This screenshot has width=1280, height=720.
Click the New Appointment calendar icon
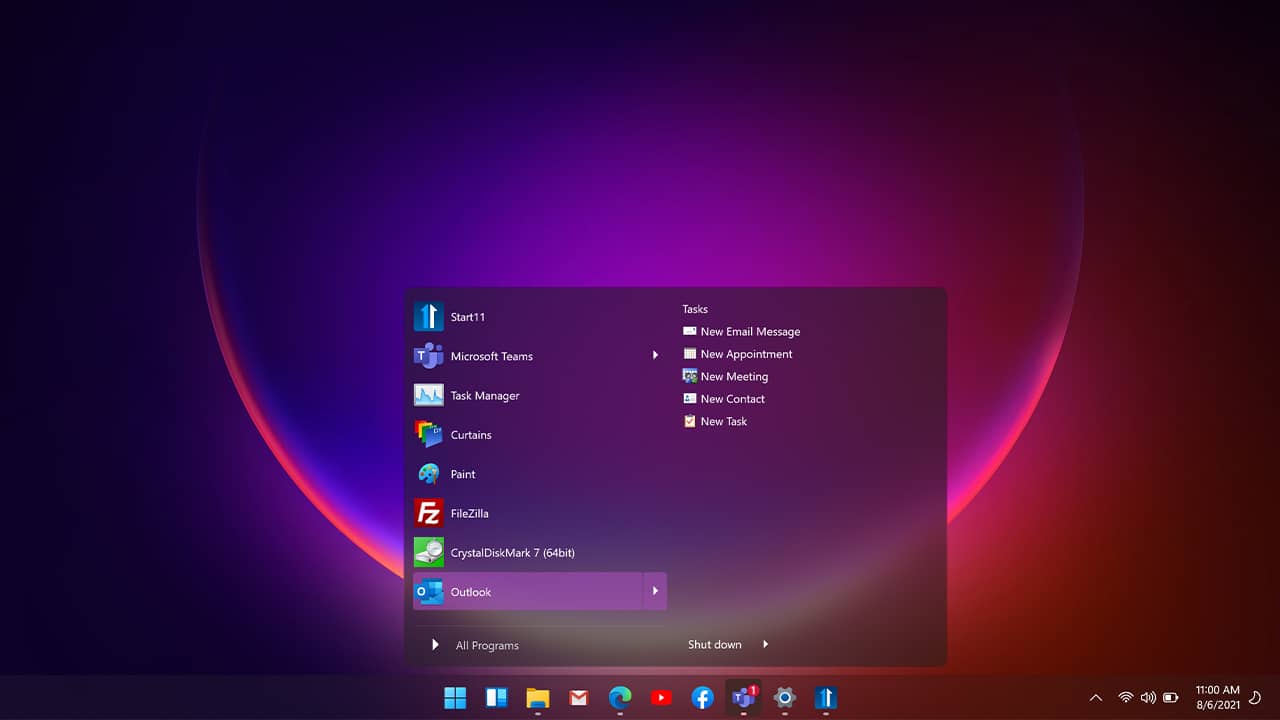689,354
